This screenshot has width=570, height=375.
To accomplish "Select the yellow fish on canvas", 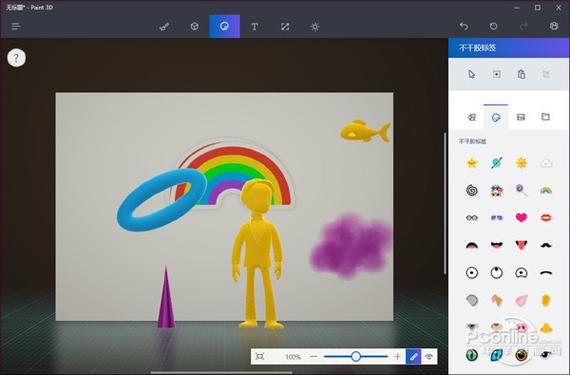I will (x=365, y=131).
